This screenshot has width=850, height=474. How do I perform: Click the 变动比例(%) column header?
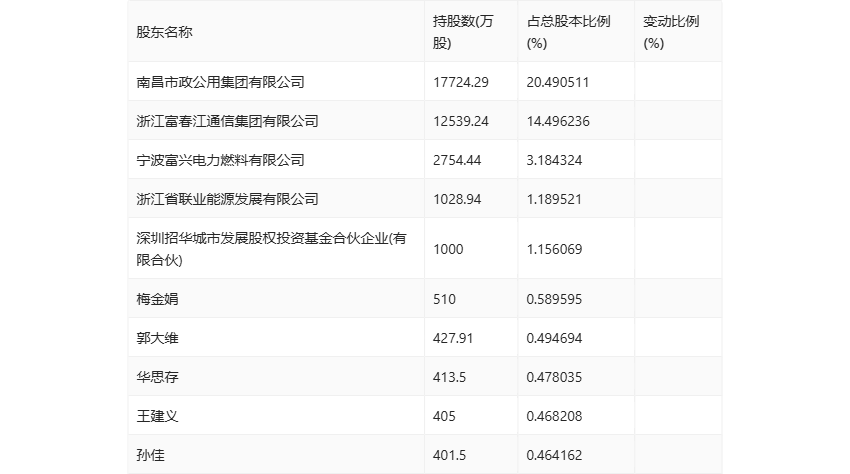[x=671, y=32]
